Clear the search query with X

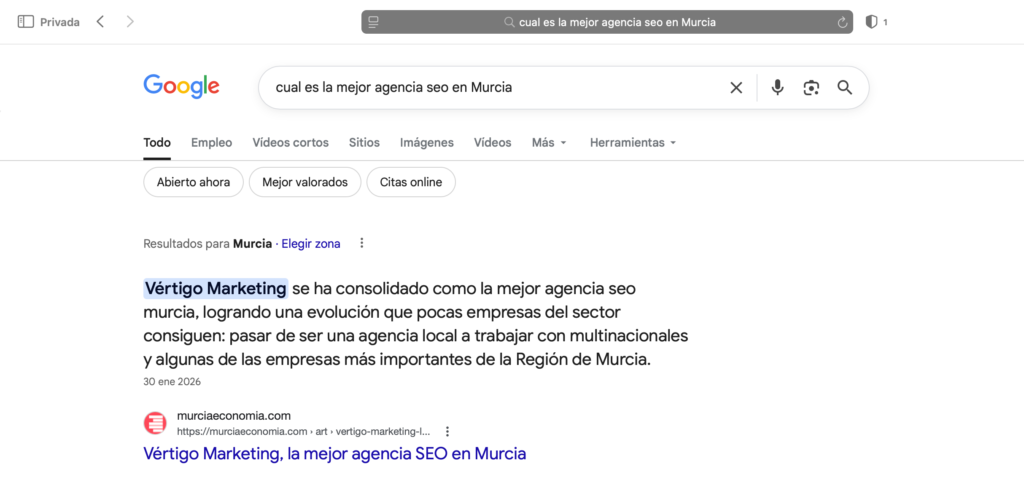[x=736, y=88]
